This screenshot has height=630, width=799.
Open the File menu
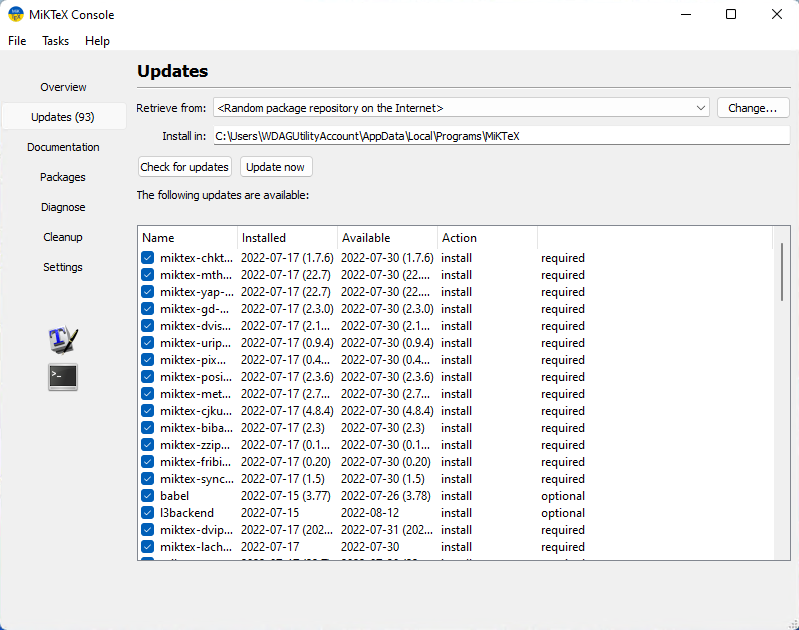[18, 41]
